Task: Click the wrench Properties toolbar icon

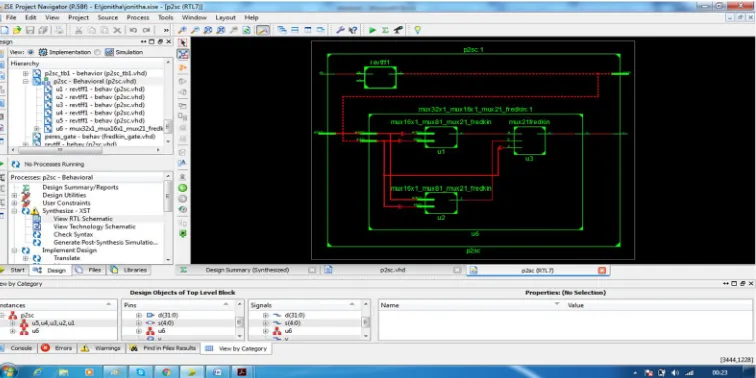Action: (x=340, y=30)
